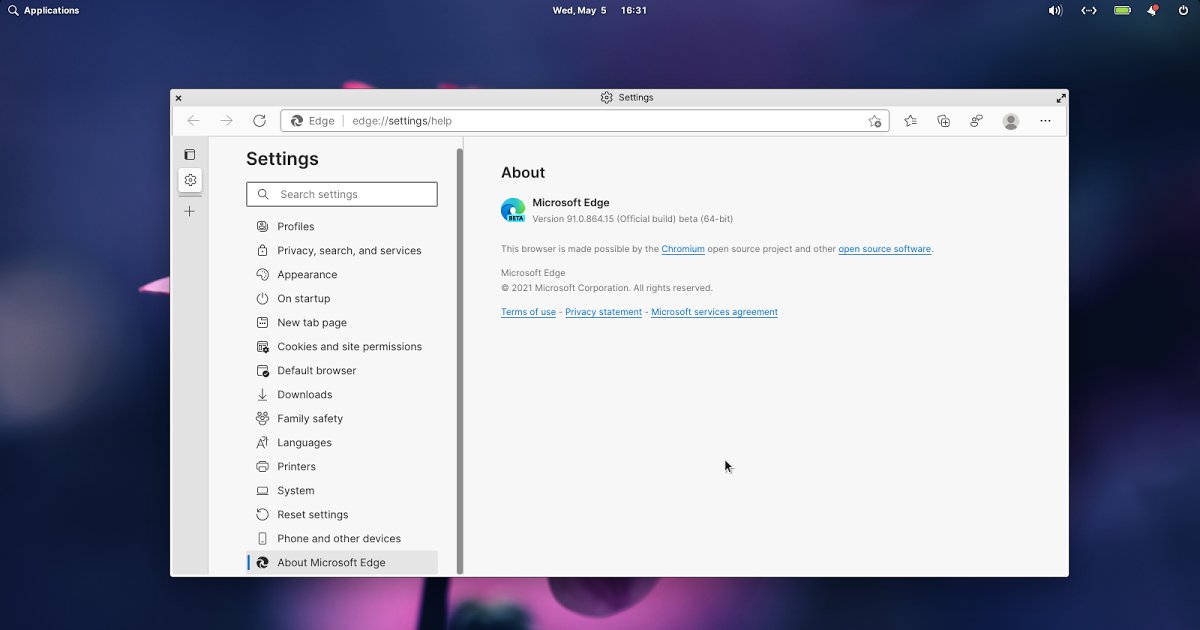
Task: Click the volume icon in the top bar
Action: (1054, 10)
